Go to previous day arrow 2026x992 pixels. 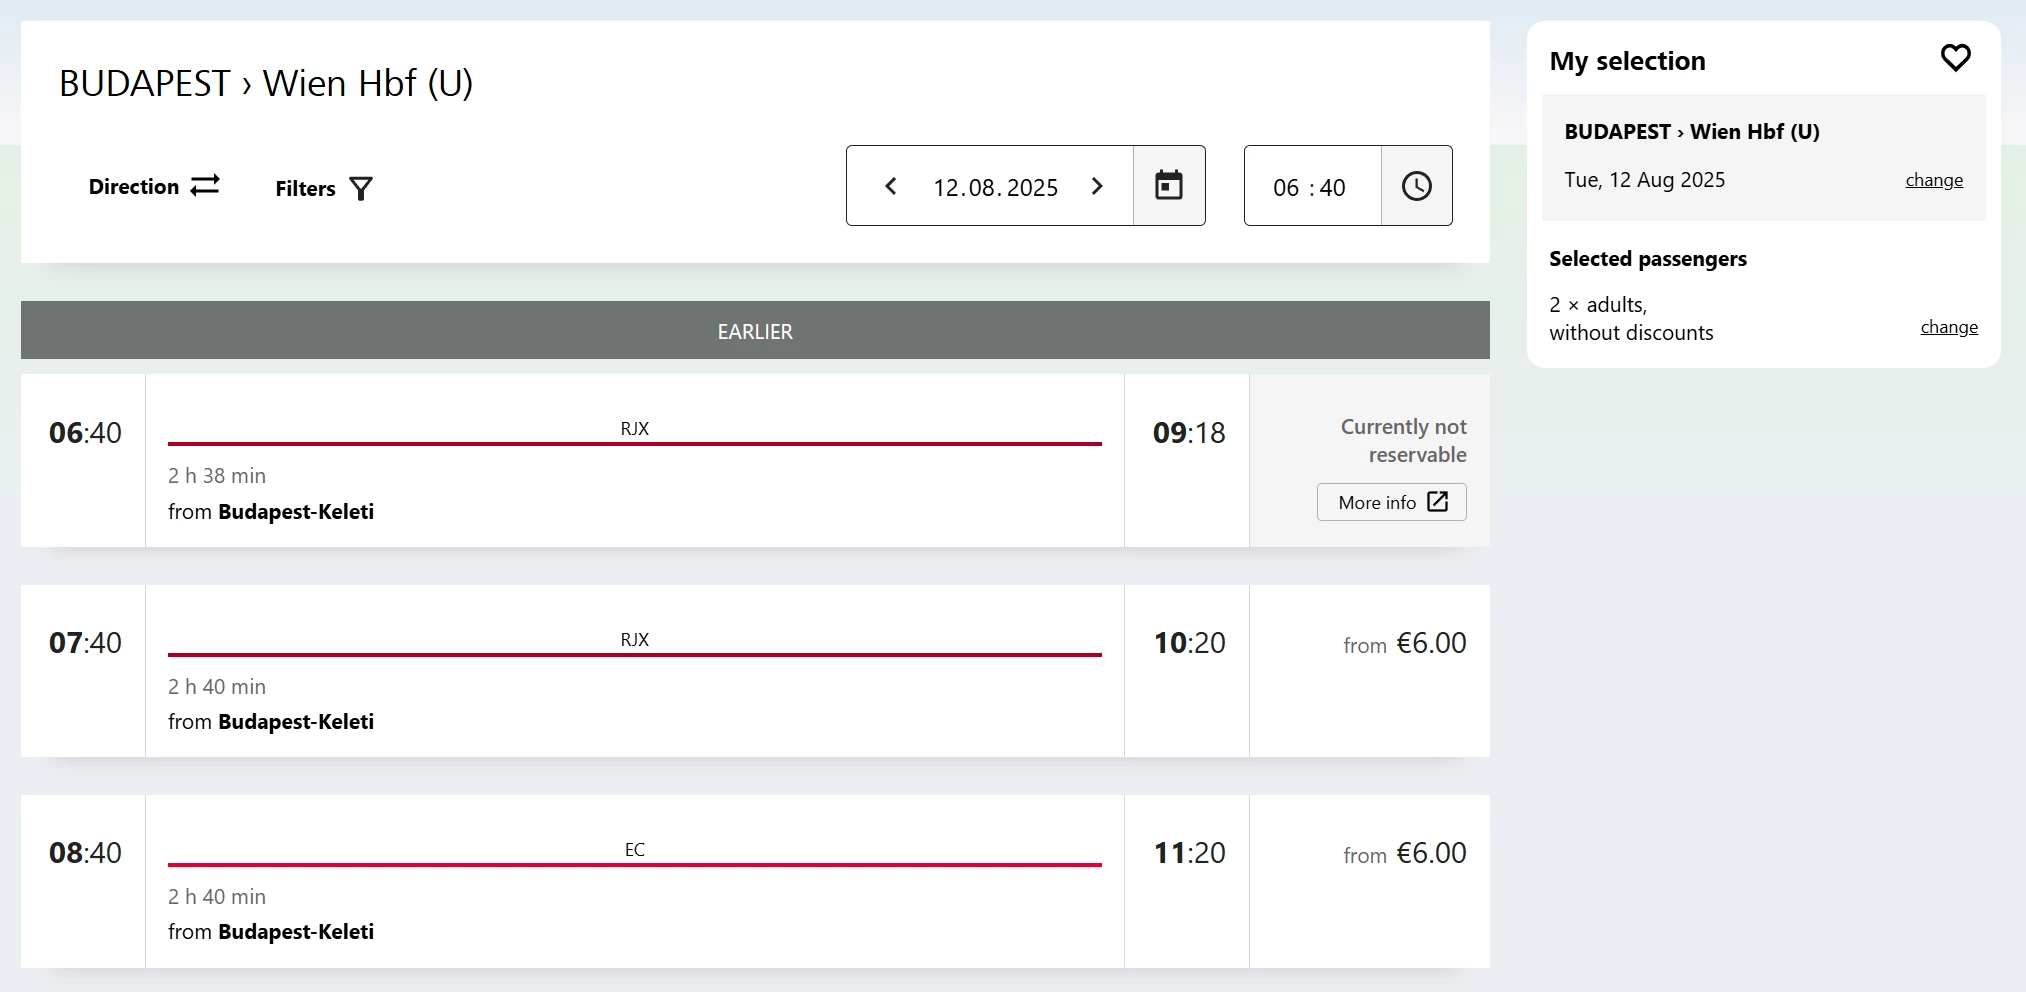point(891,186)
